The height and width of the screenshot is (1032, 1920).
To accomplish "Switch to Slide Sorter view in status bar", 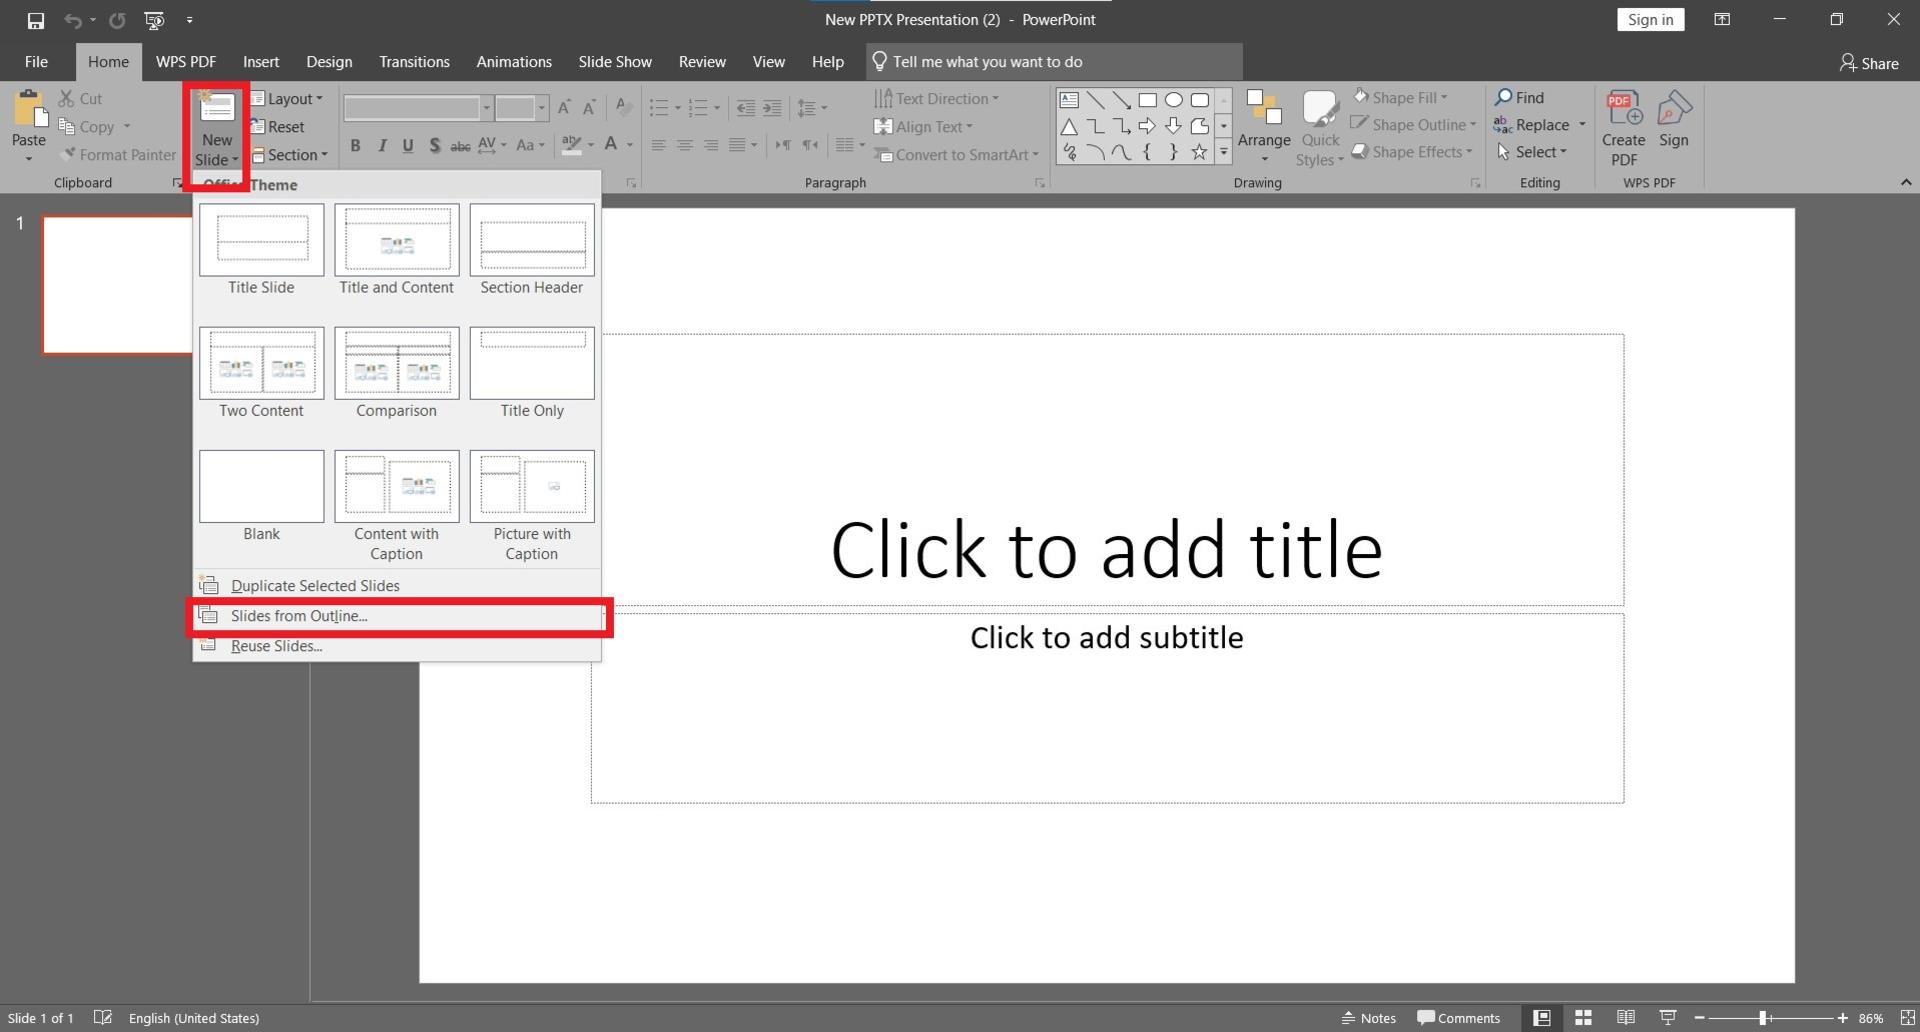I will point(1583,1017).
